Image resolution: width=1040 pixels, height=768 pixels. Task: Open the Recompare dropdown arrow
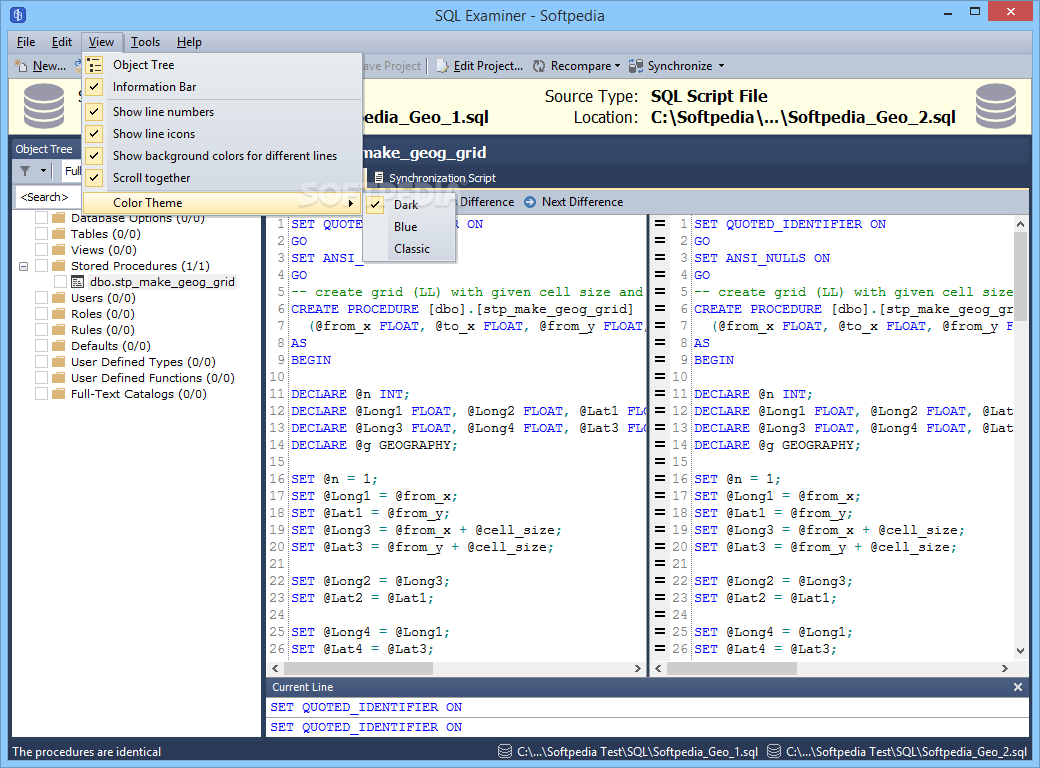tap(618, 66)
